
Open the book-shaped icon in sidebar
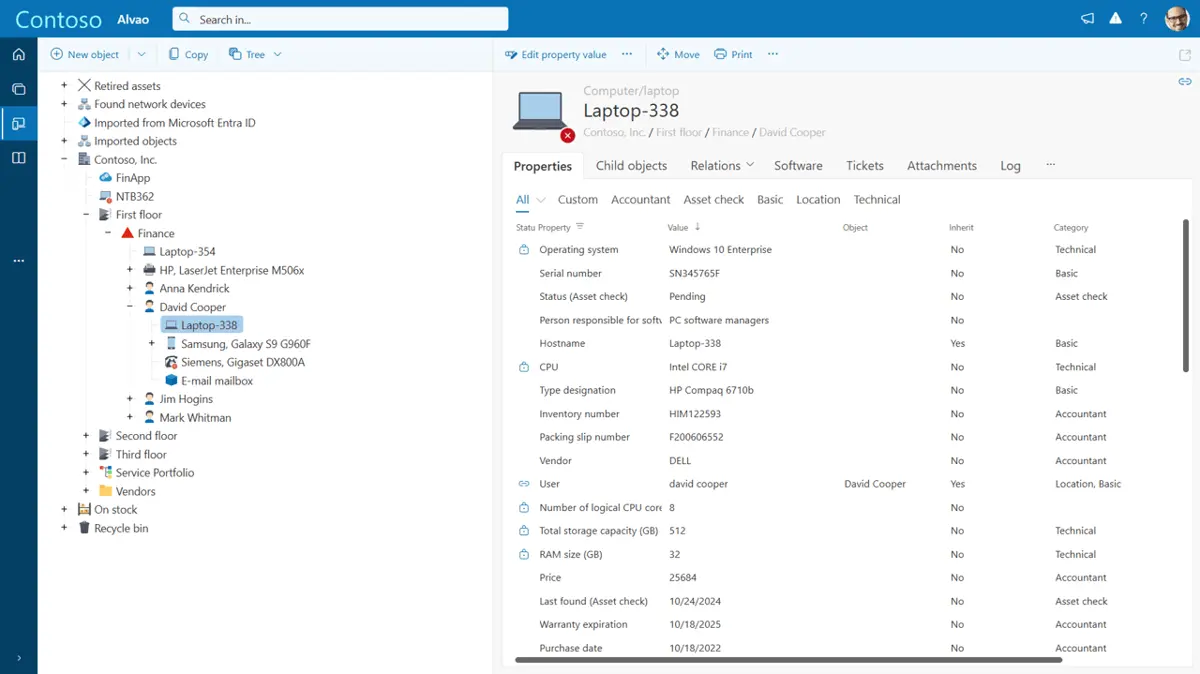point(18,158)
